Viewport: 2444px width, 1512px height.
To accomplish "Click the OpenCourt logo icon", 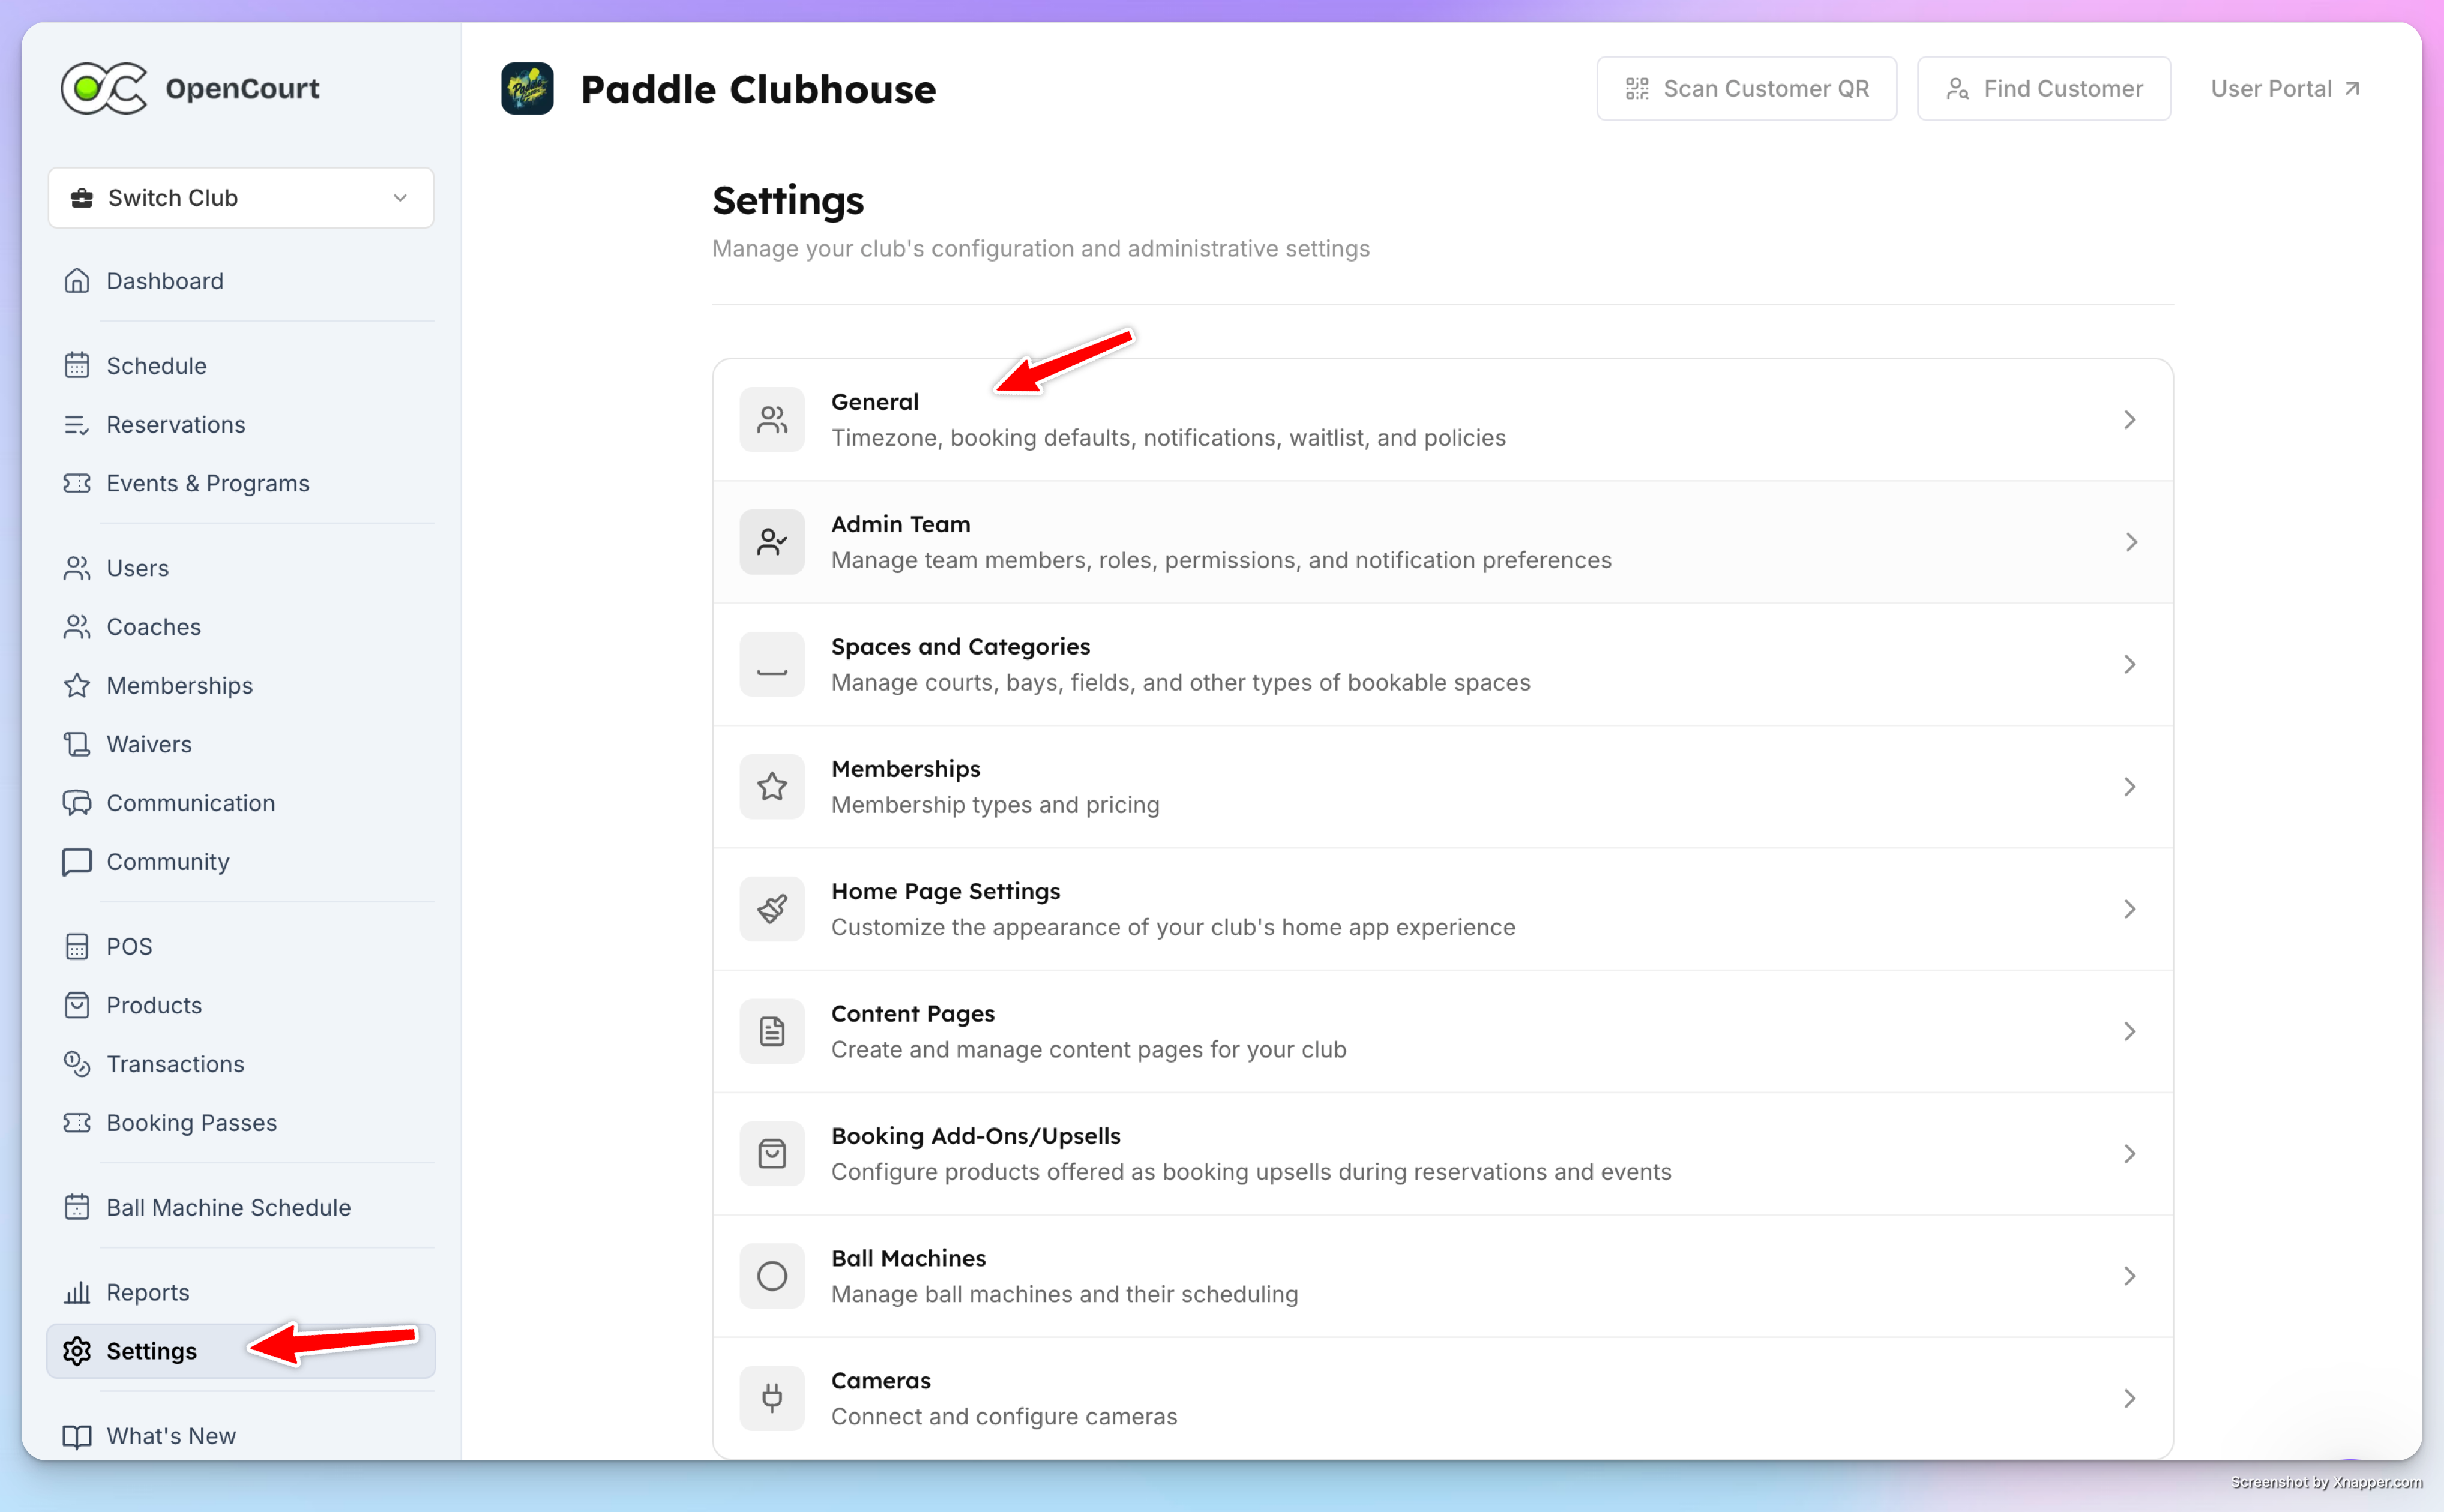I will tap(104, 88).
